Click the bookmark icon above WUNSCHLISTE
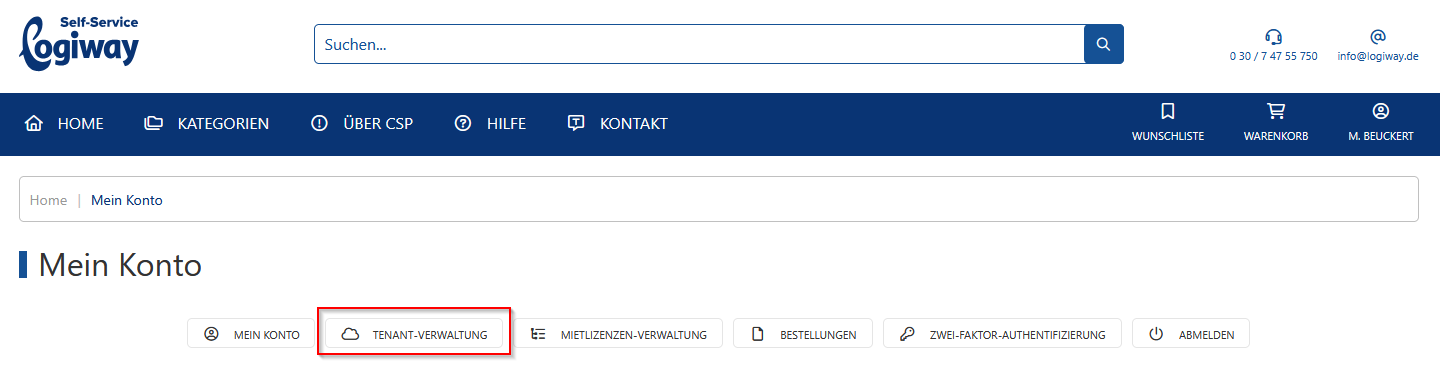Viewport: 1440px width, 367px height. point(1168,111)
